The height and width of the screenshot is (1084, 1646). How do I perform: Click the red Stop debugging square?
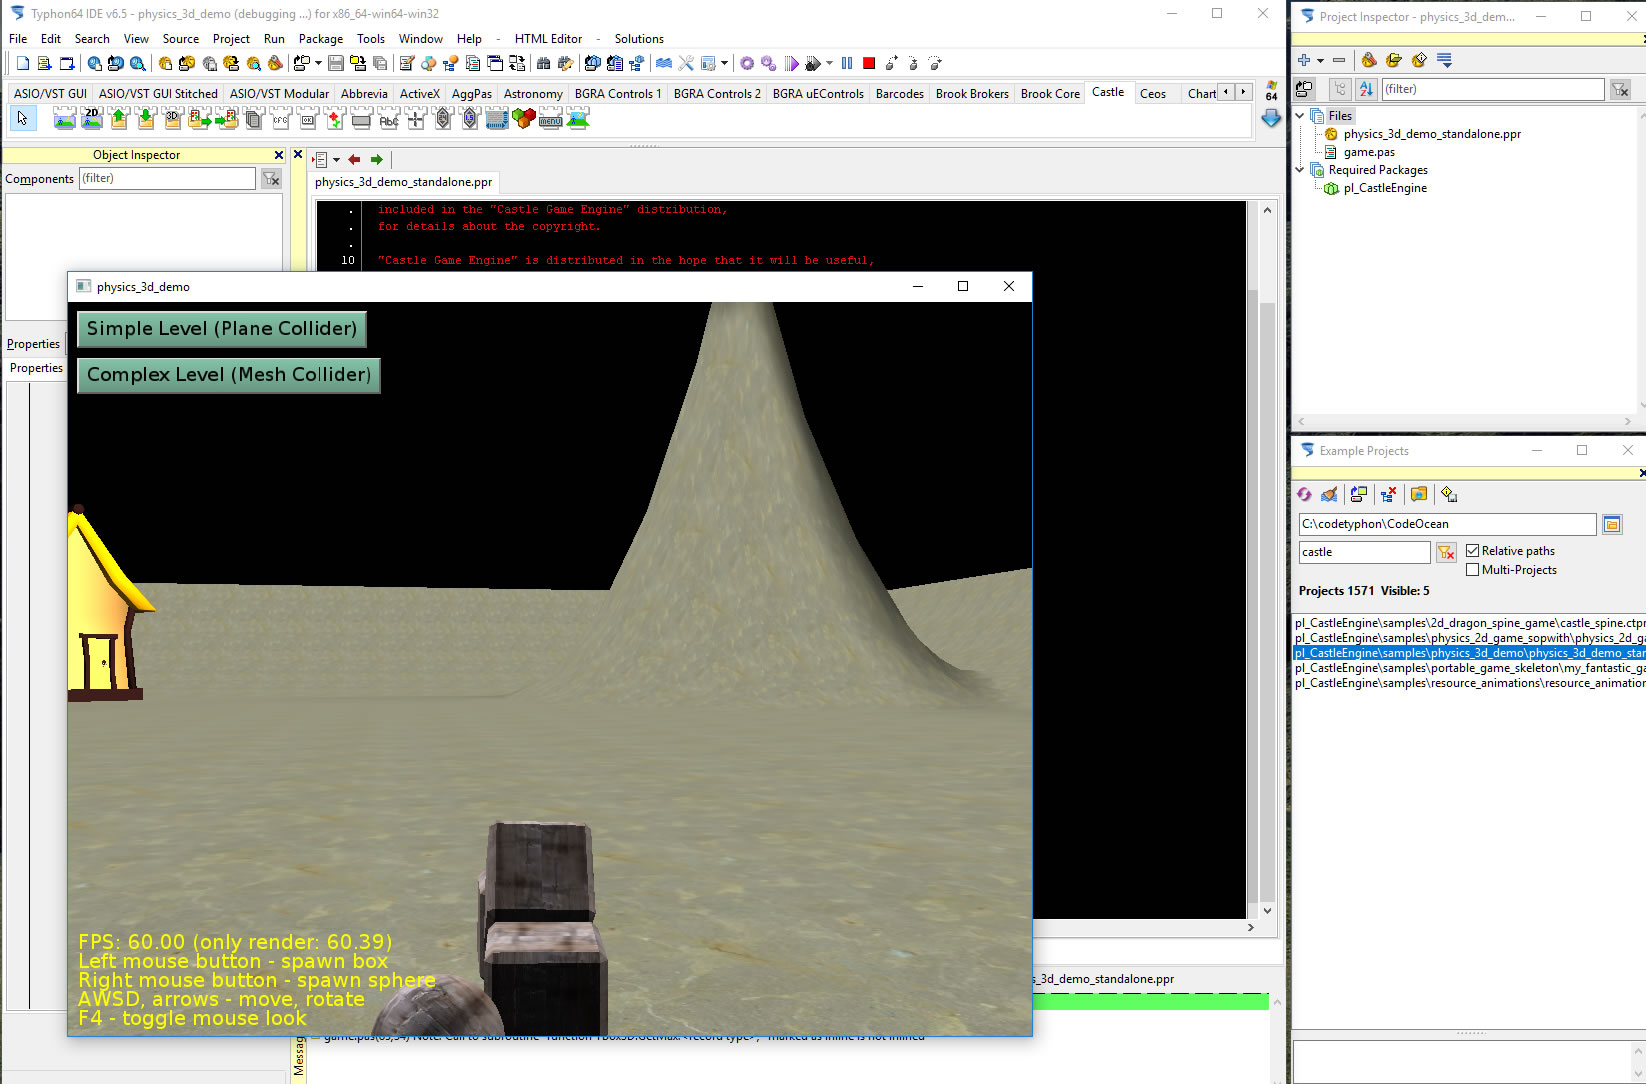point(869,63)
